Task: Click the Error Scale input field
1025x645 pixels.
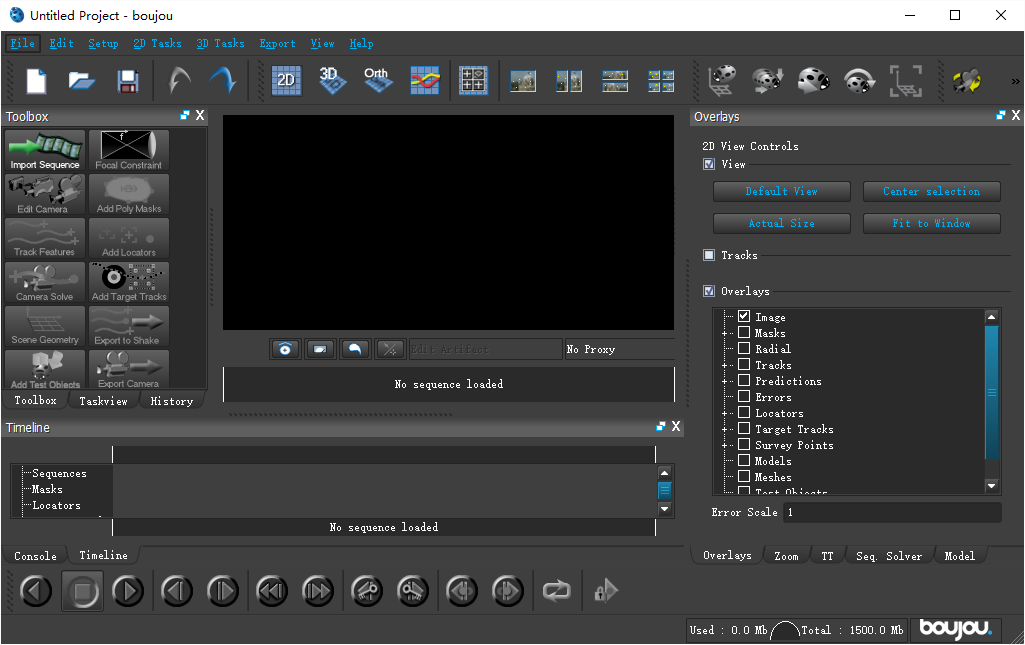Action: coord(892,512)
